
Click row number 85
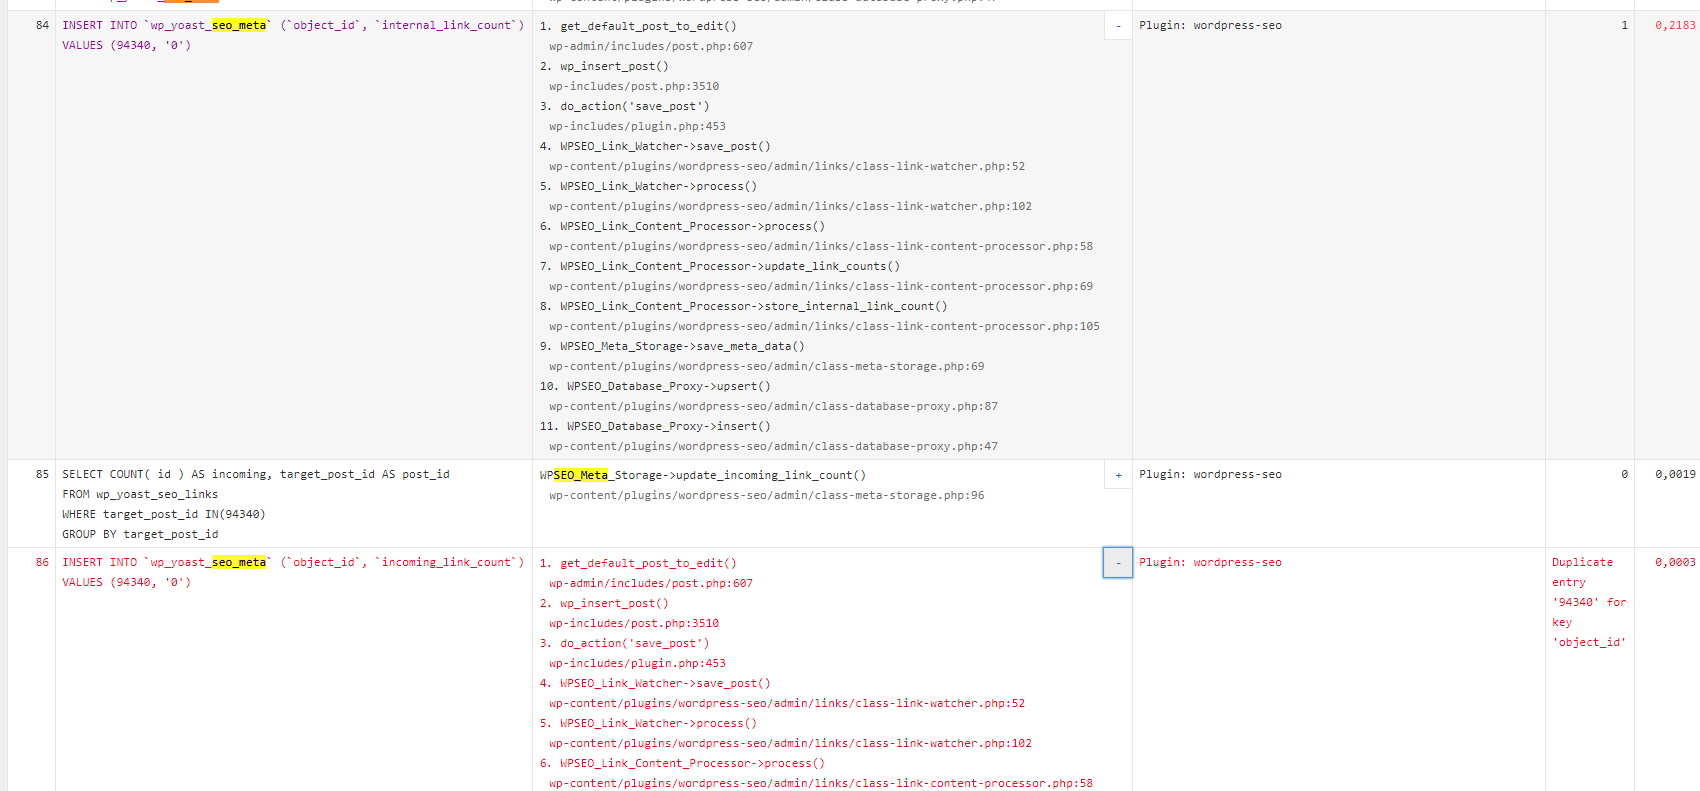click(42, 475)
